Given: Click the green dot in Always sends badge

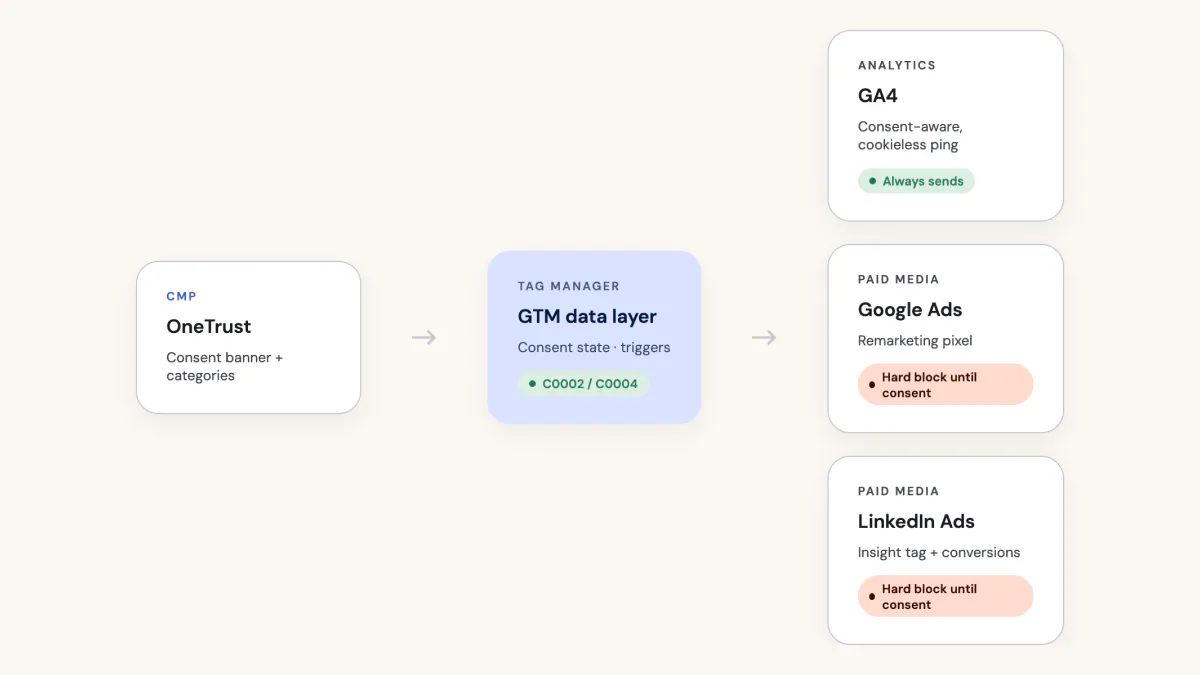Looking at the screenshot, I should (x=872, y=181).
